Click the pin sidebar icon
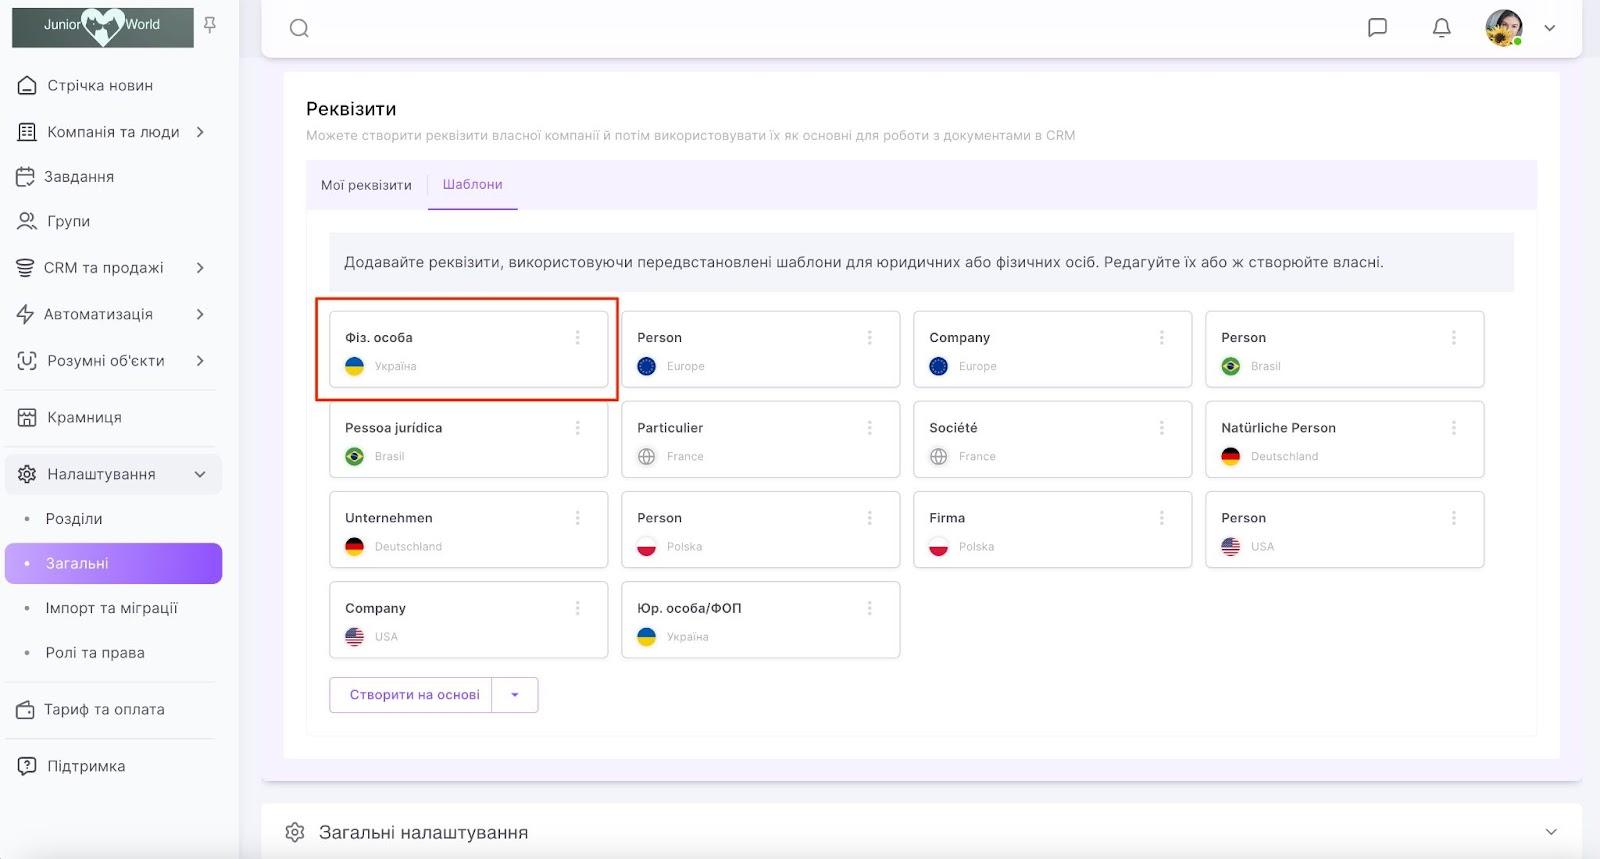 point(210,25)
